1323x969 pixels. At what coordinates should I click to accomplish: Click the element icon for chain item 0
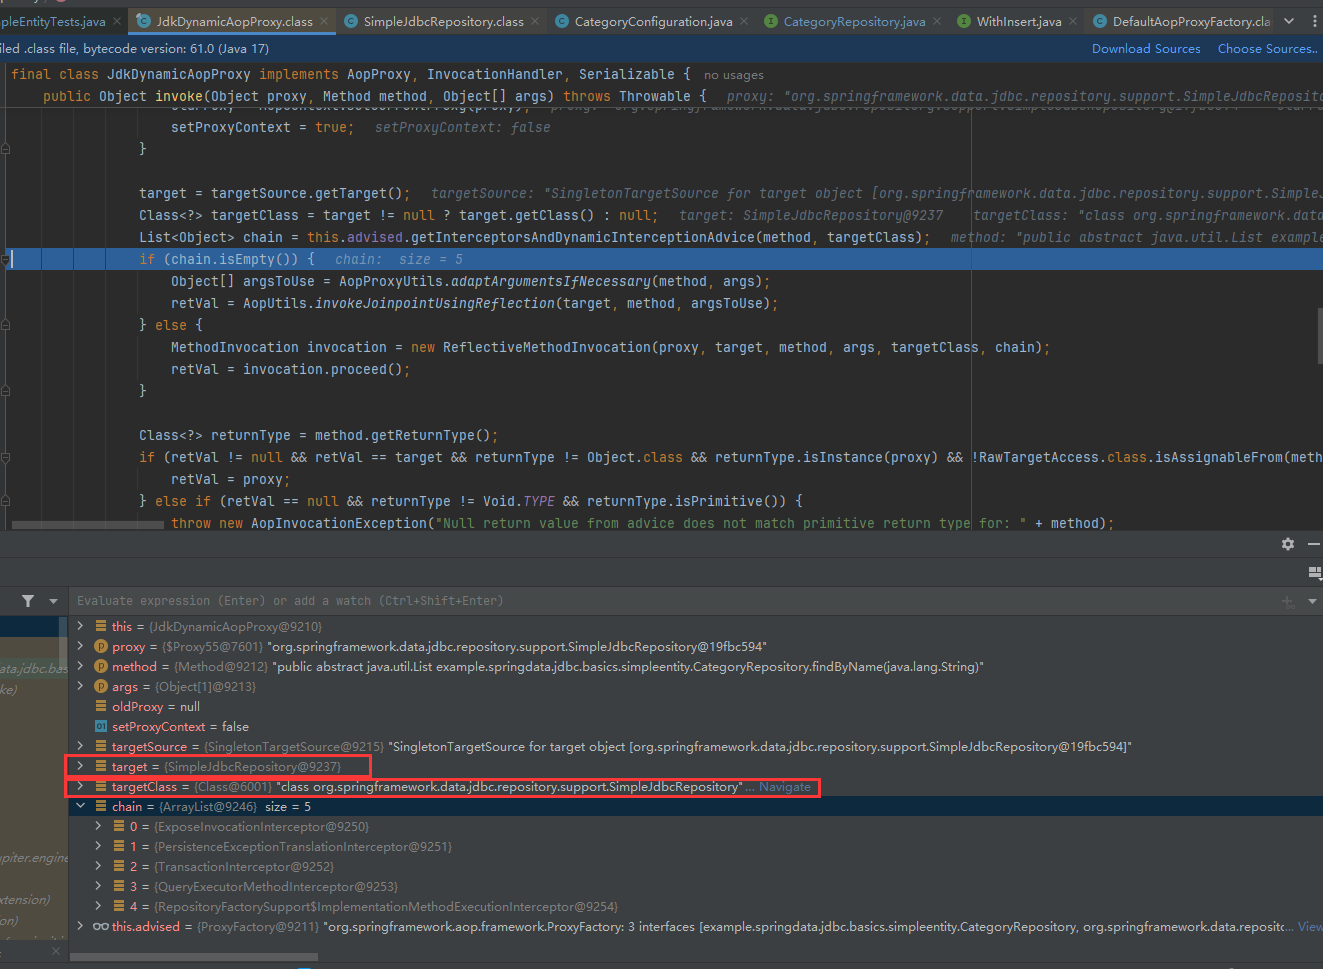[119, 827]
